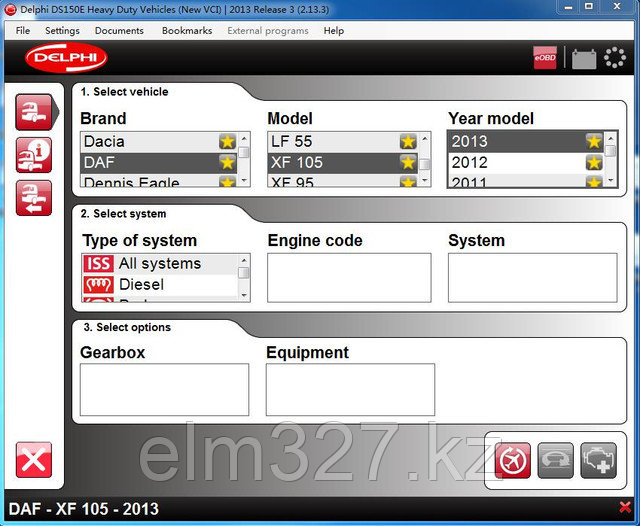Image resolution: width=640 pixels, height=526 pixels.
Task: Click the Delphi logo
Action: (66, 58)
